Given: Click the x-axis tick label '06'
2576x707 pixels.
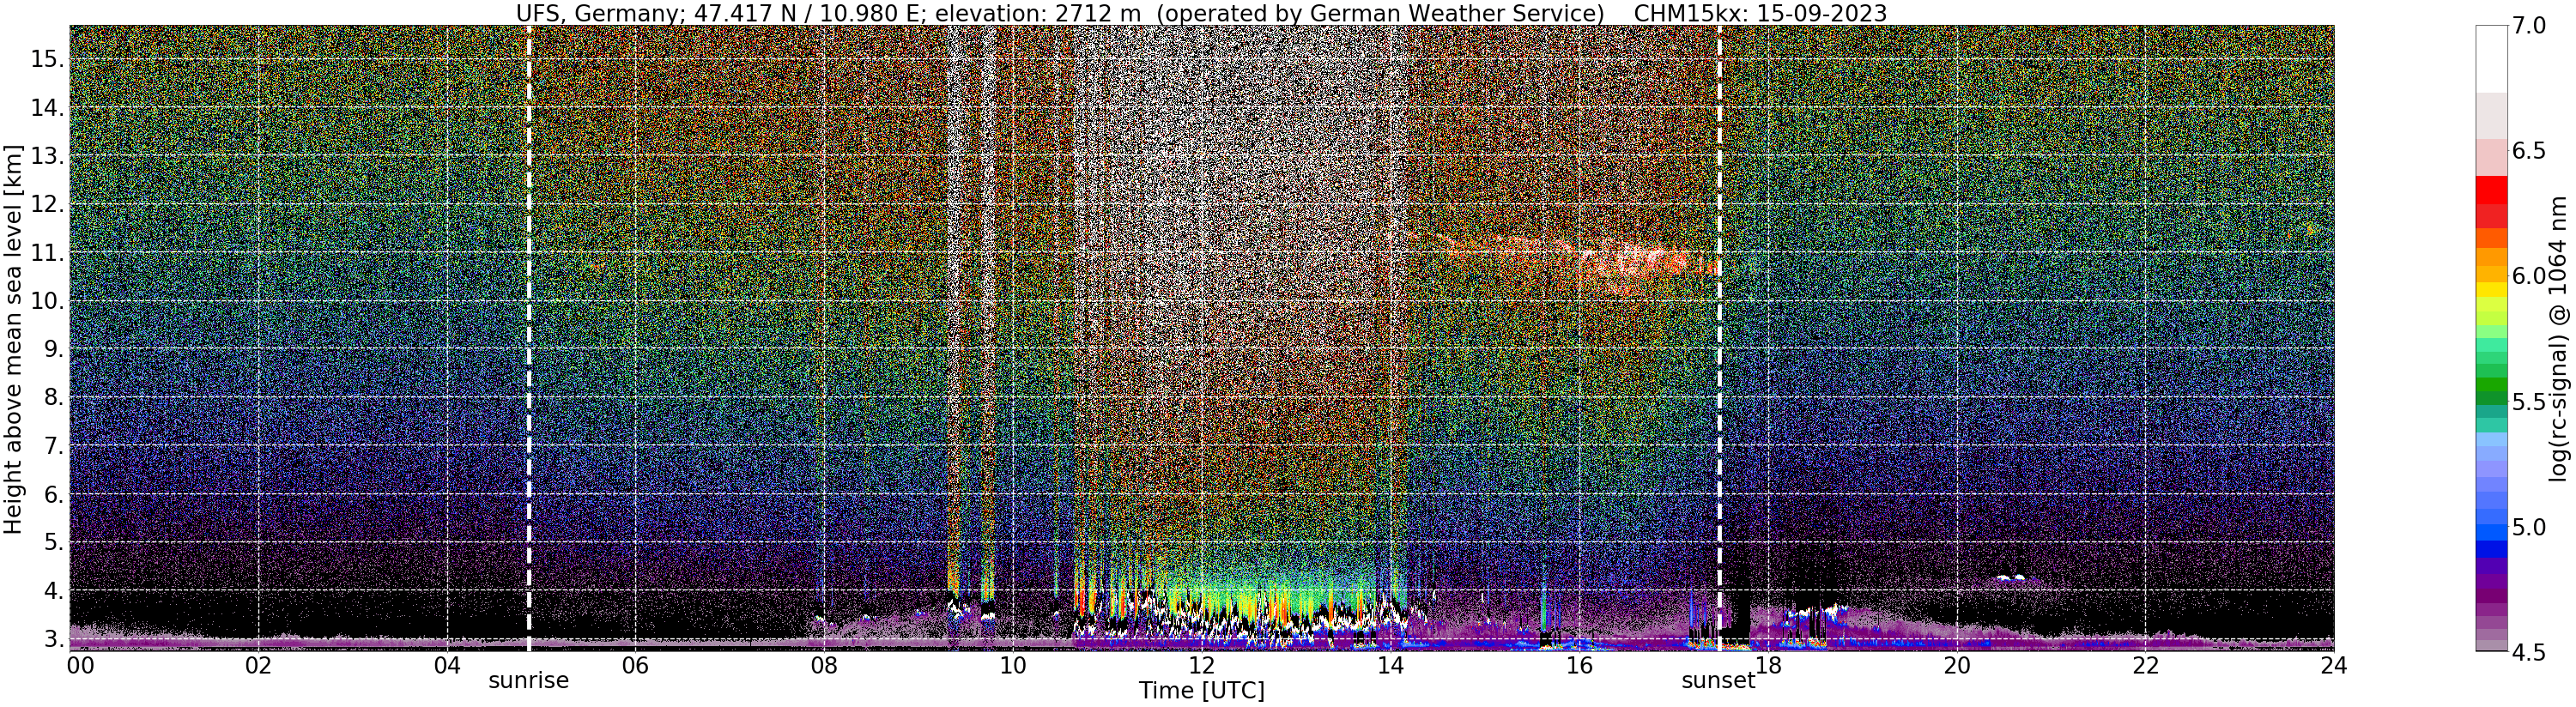Looking at the screenshot, I should pyautogui.click(x=636, y=665).
